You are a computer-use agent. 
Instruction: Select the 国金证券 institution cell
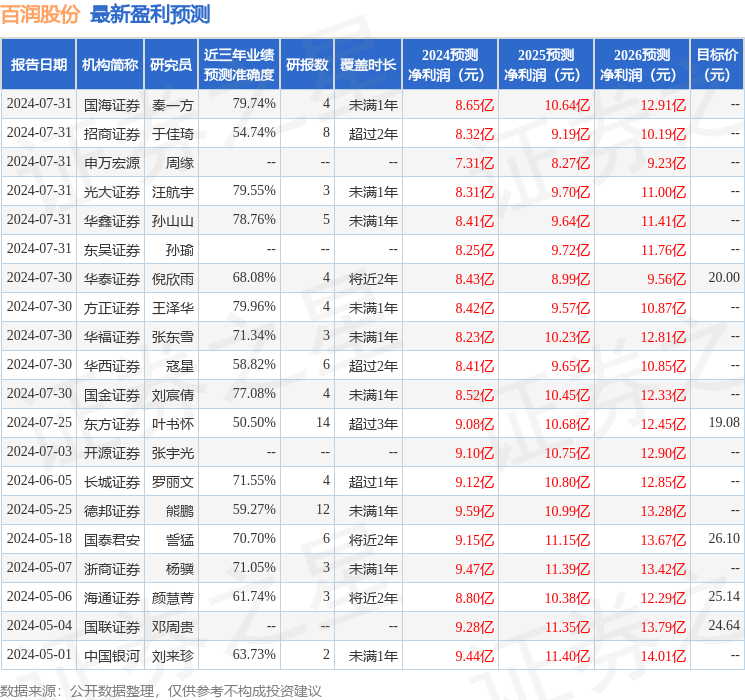[x=112, y=395]
